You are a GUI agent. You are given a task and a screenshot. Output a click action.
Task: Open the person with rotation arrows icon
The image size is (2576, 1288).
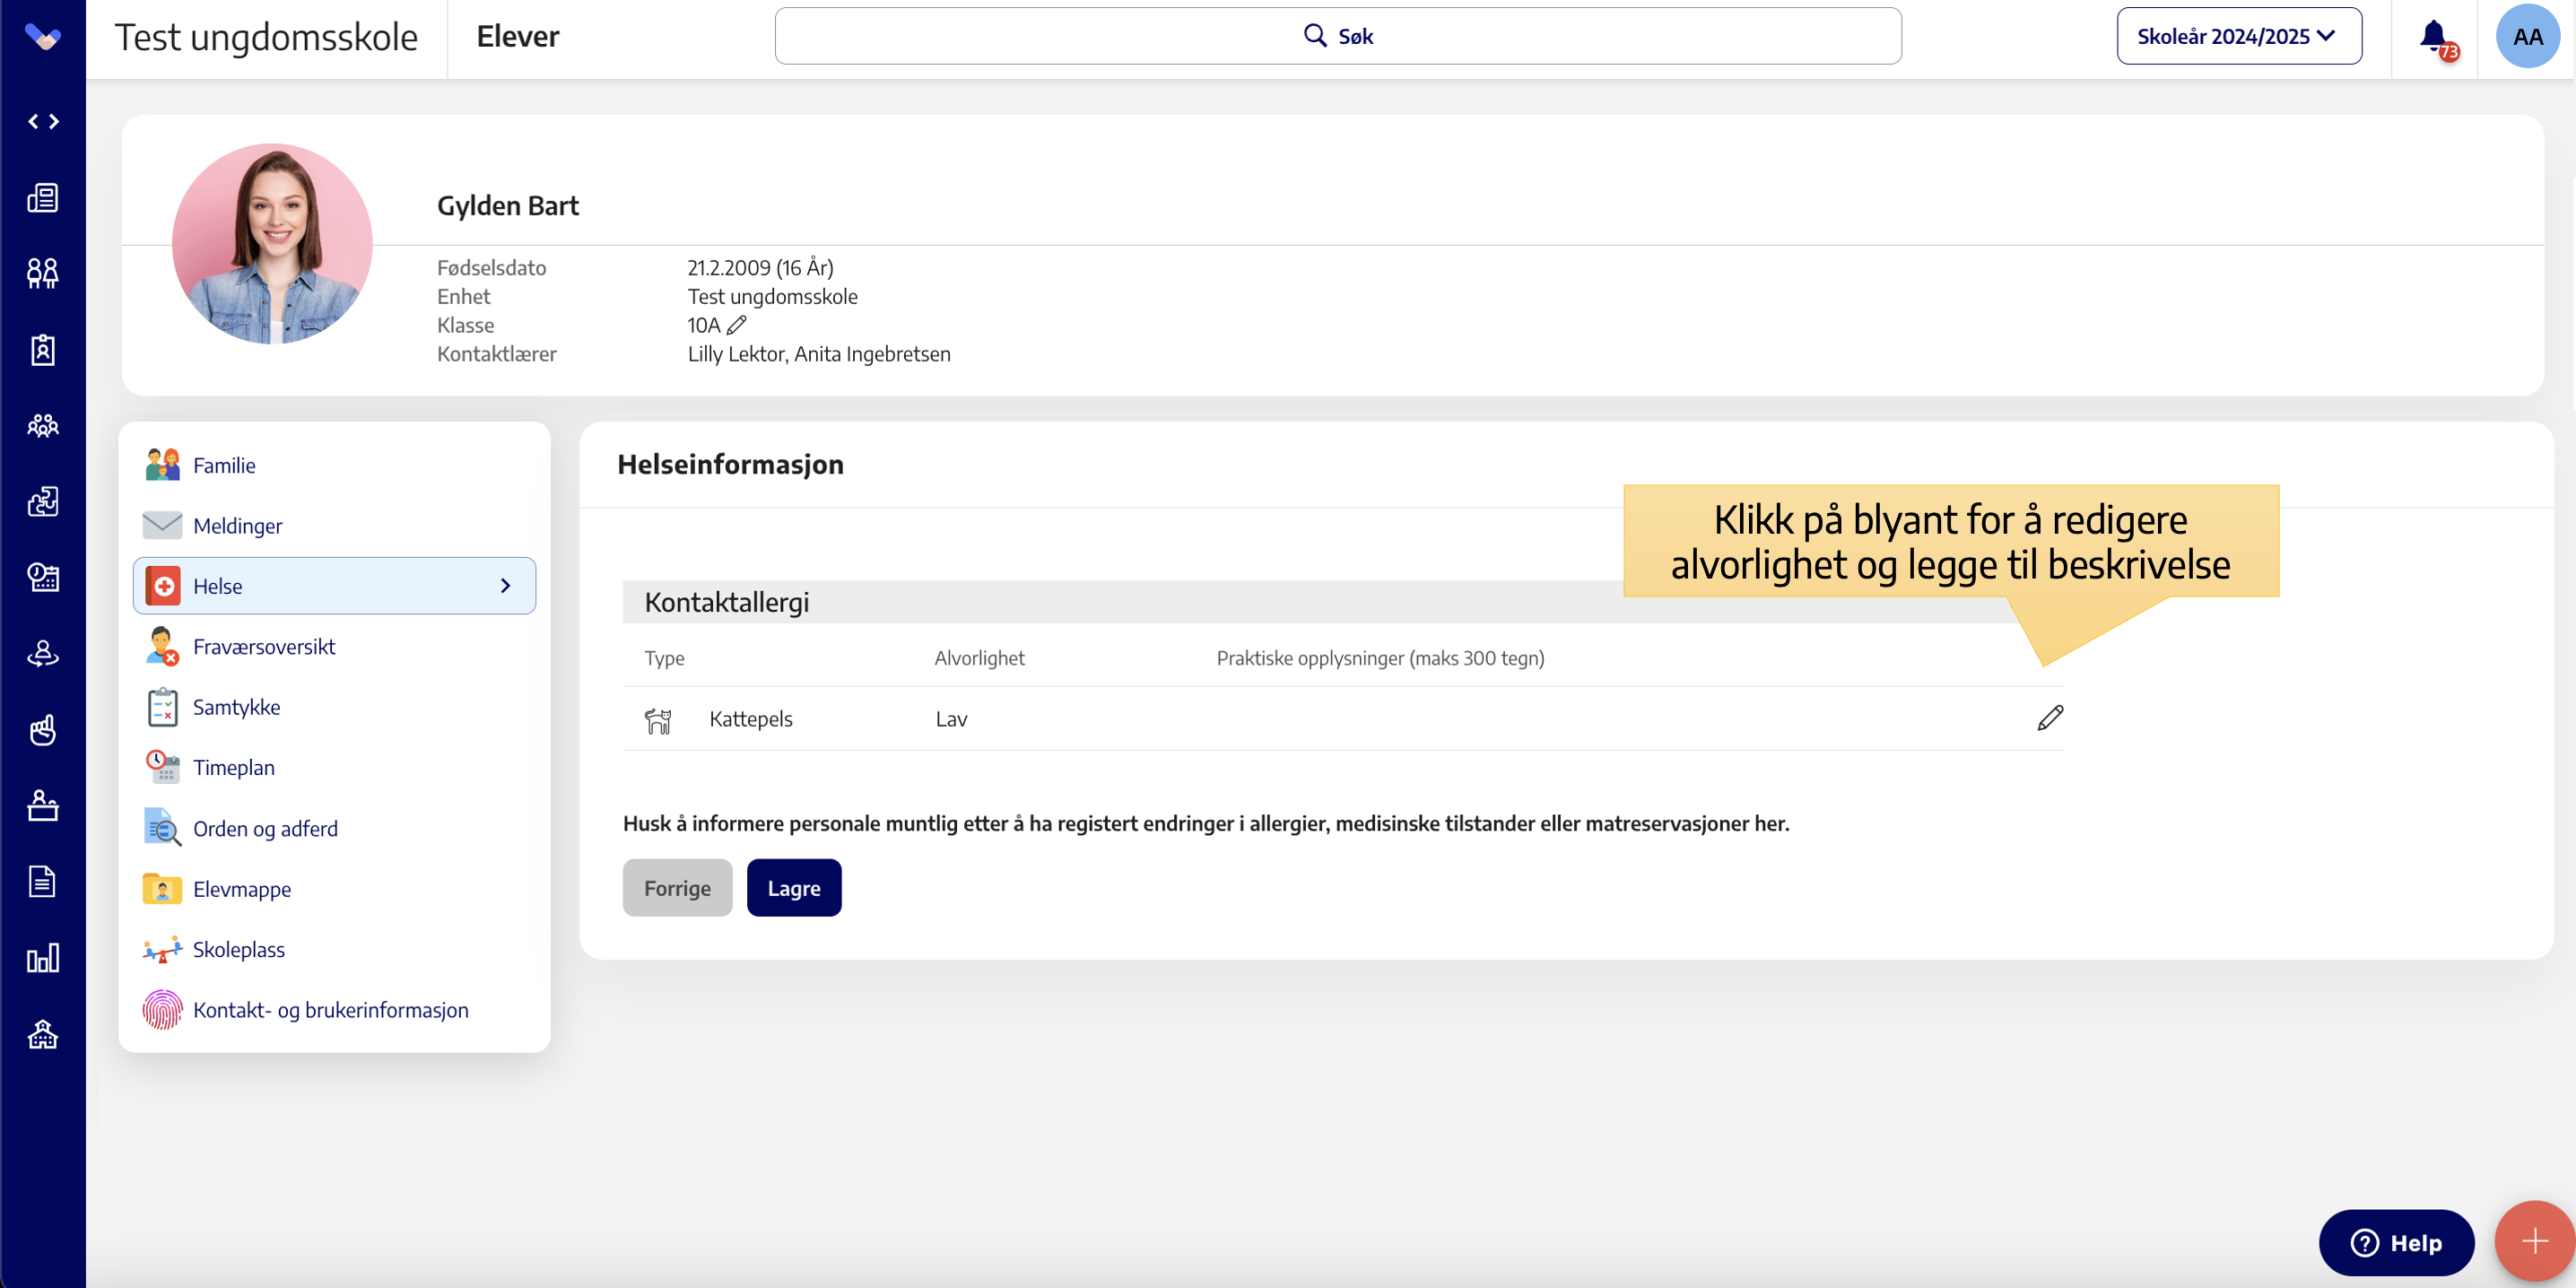tap(43, 654)
